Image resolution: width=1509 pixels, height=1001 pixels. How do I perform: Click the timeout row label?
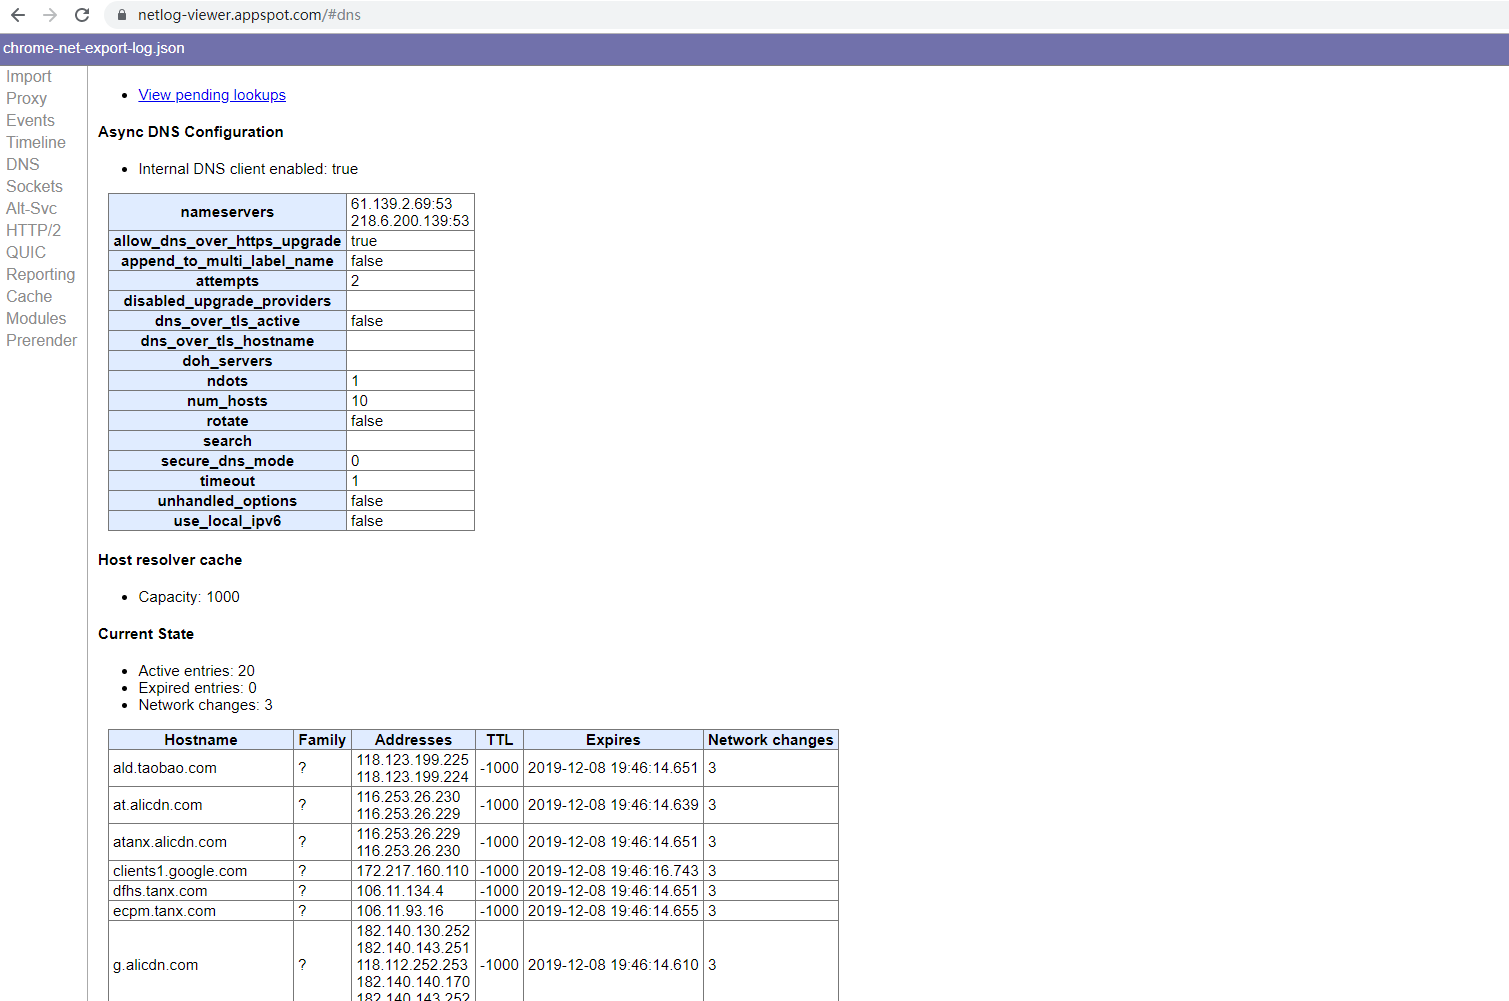tap(227, 481)
